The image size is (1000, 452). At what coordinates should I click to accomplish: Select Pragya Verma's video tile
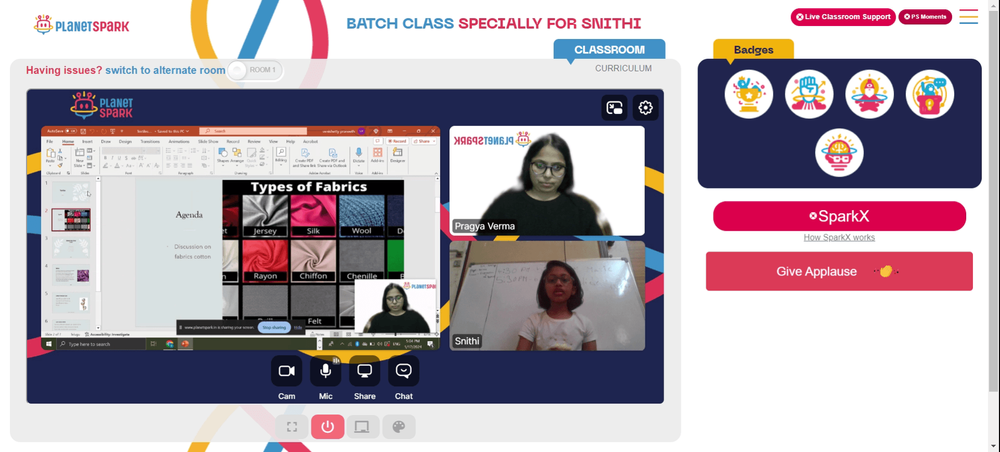coord(547,181)
